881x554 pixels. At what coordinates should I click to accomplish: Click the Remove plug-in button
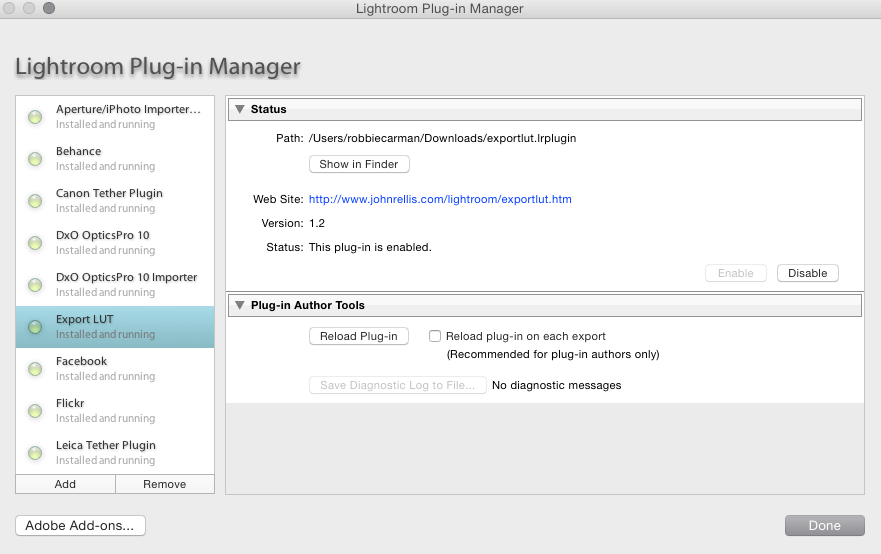pos(165,484)
